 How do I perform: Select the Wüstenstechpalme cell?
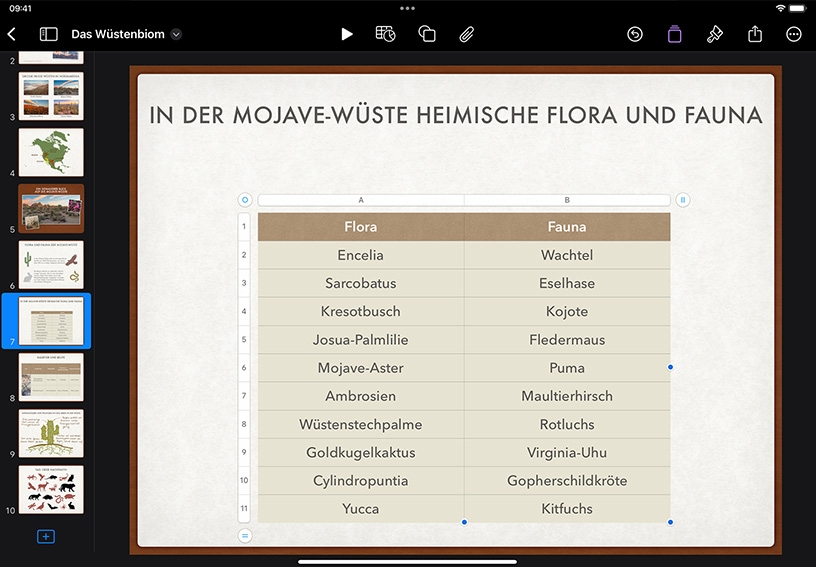click(361, 424)
